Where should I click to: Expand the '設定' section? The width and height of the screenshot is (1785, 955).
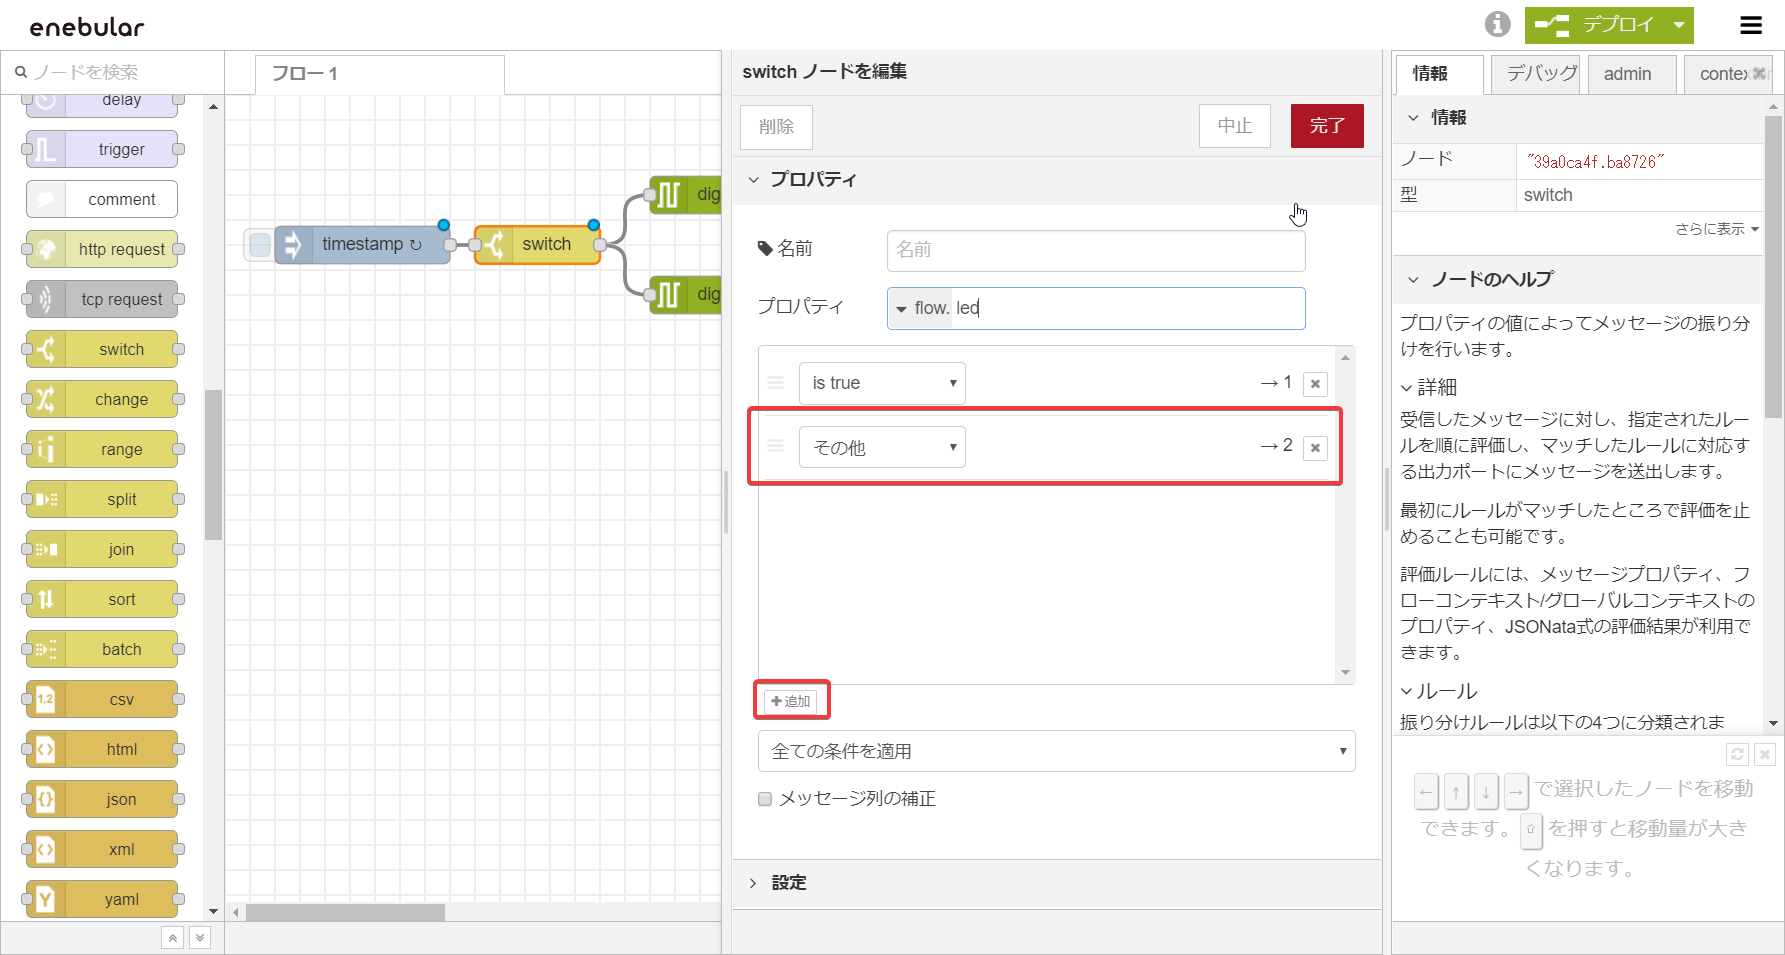click(x=788, y=883)
